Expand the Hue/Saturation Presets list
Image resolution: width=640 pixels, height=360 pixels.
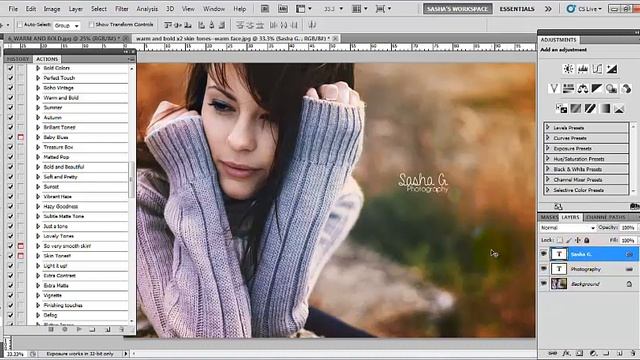click(548, 159)
